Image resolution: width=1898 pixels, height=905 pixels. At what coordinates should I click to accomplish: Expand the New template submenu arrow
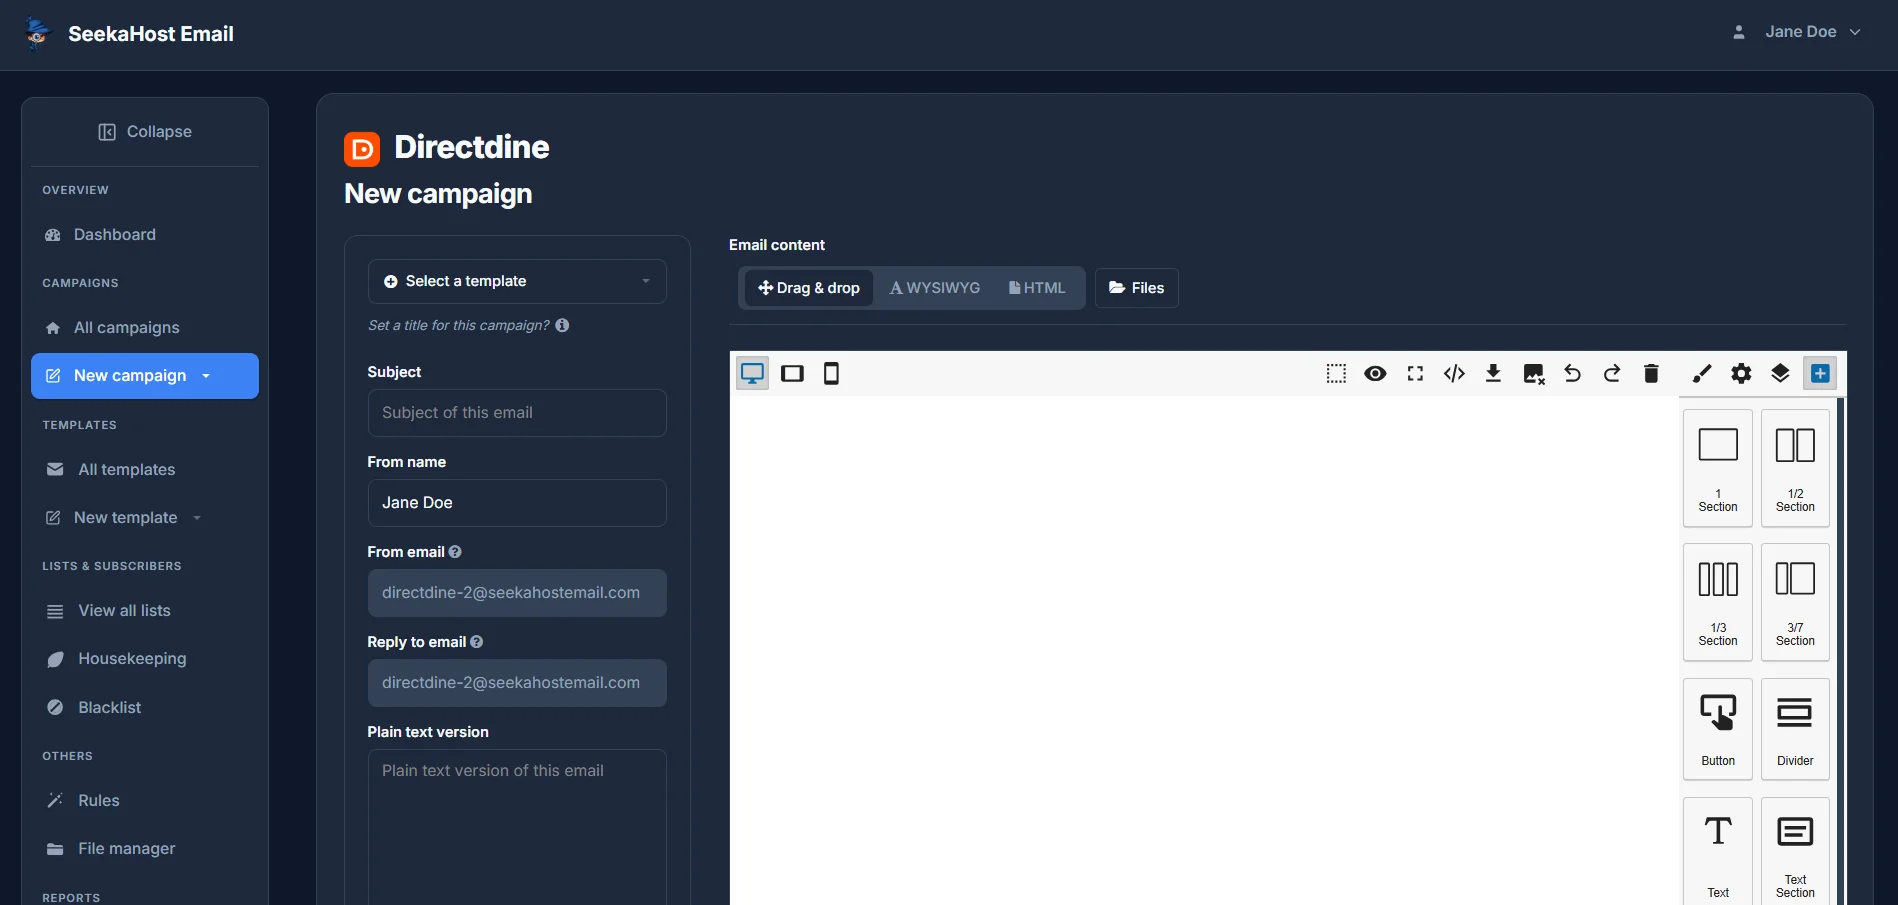click(197, 518)
